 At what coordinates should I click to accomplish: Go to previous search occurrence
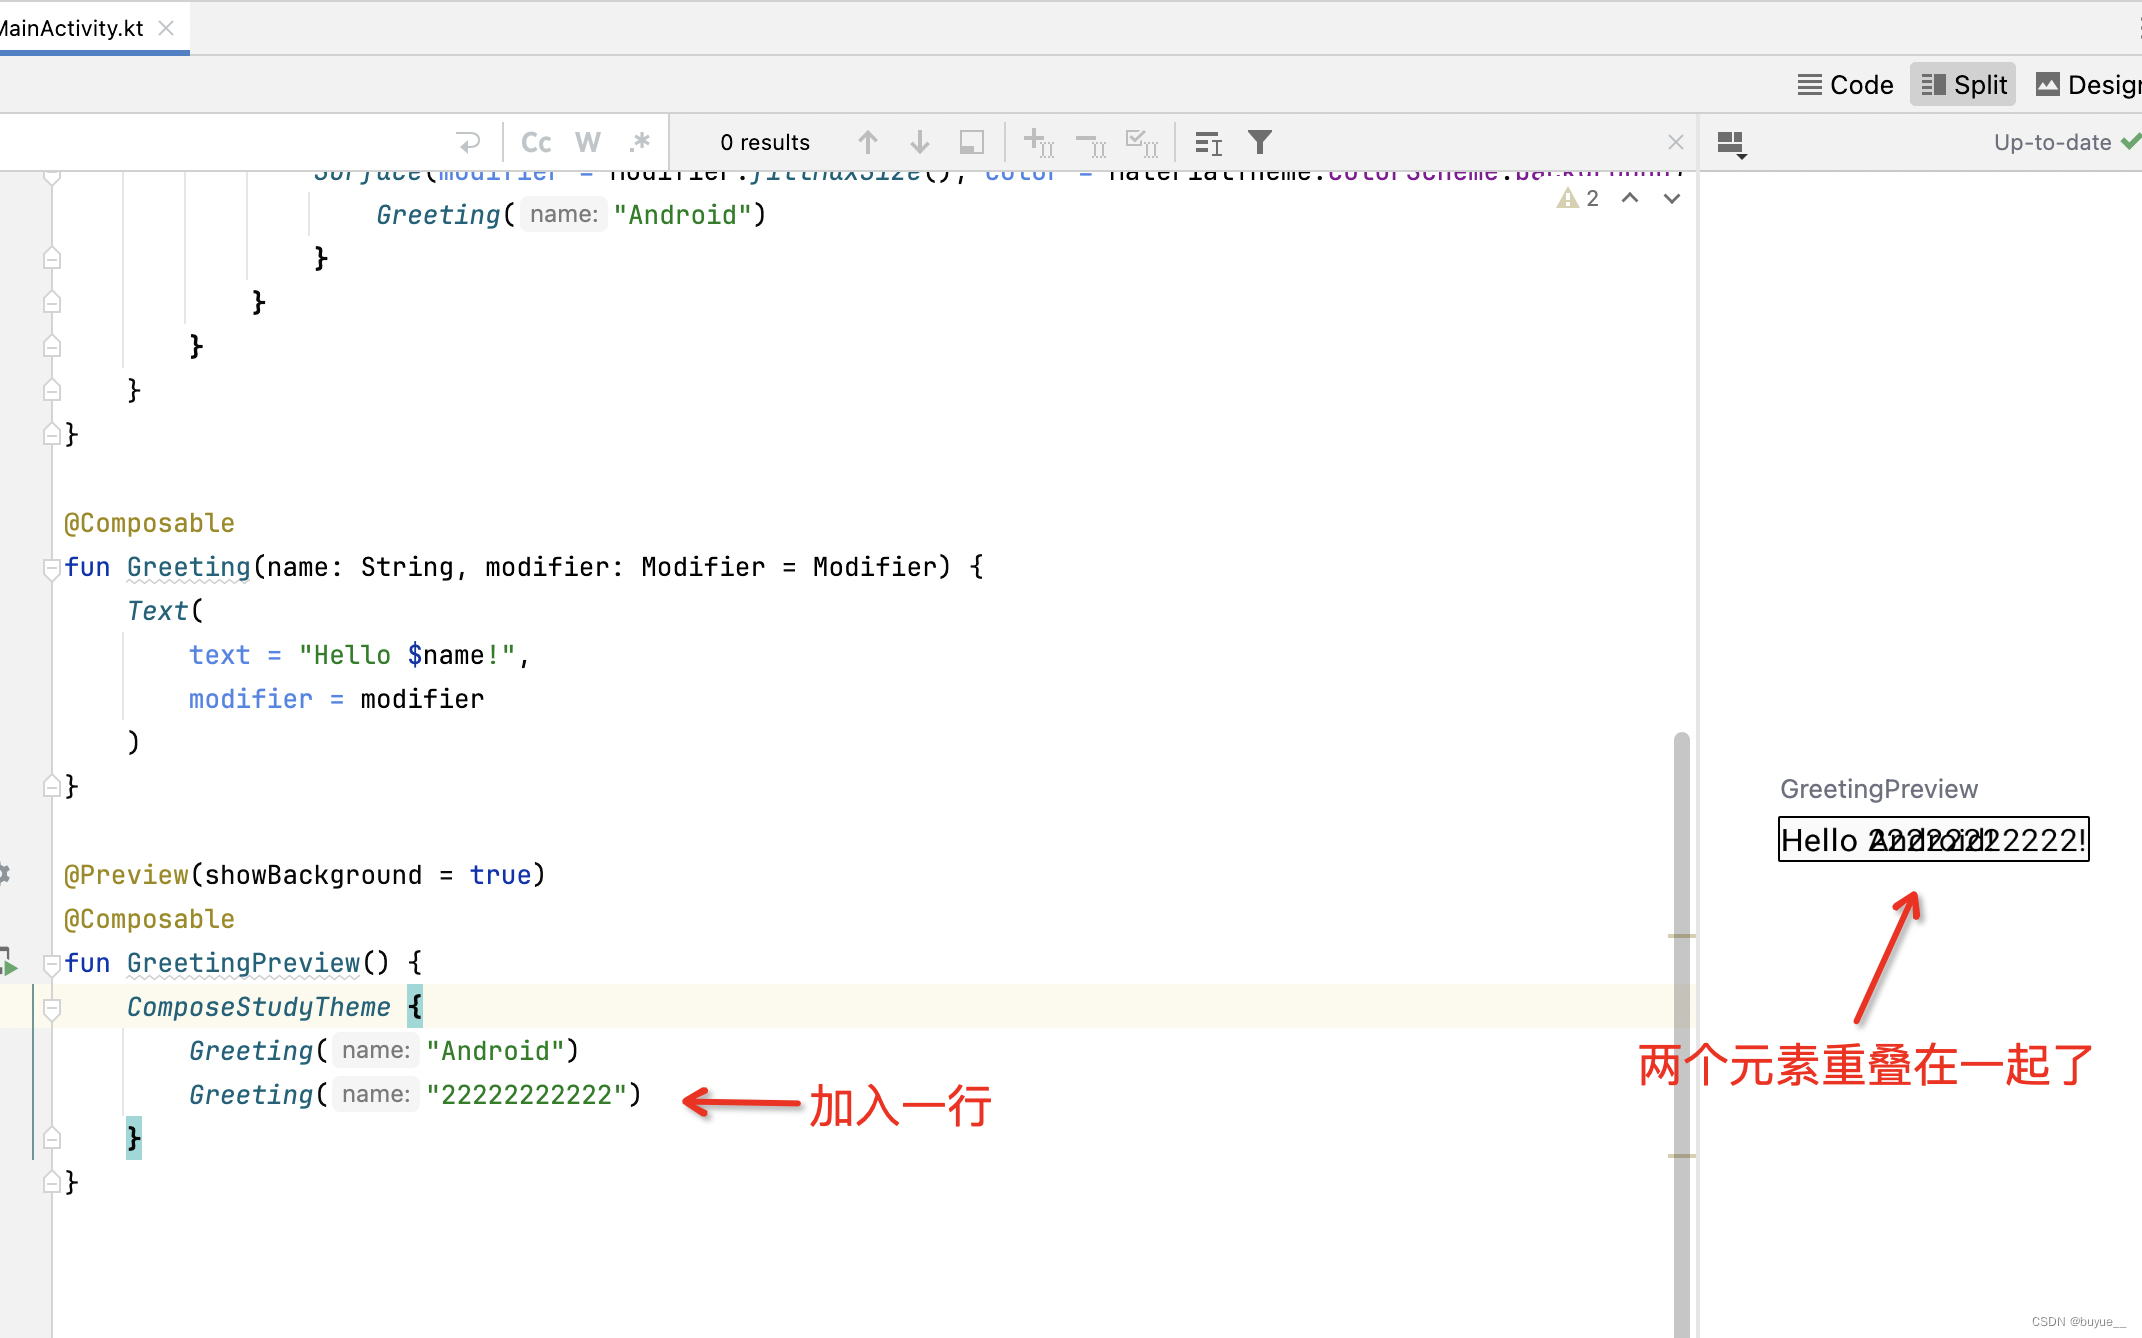point(868,142)
